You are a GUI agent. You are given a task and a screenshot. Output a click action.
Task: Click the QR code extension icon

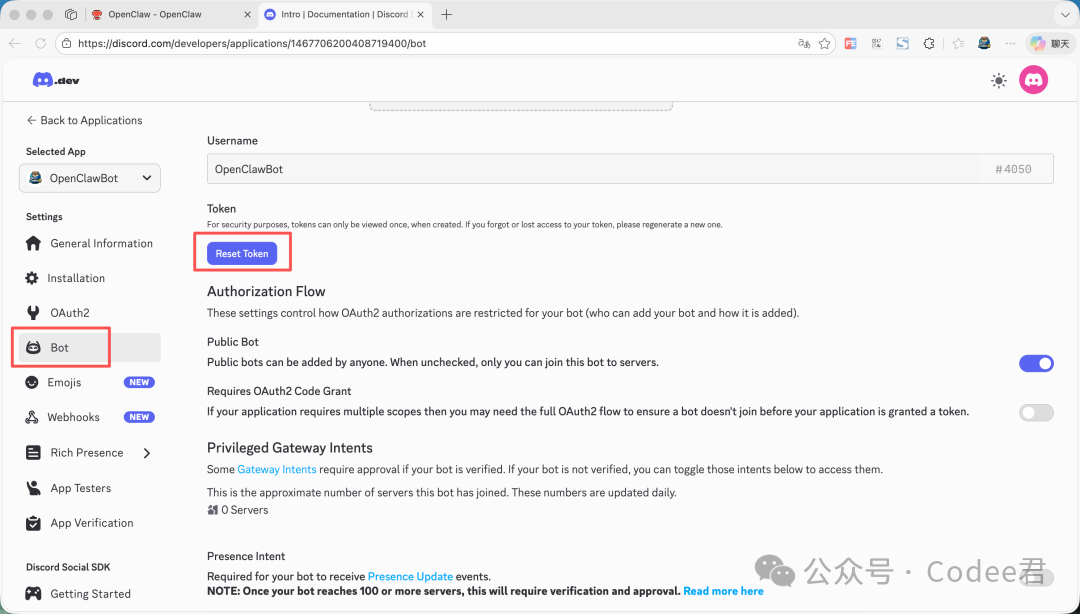(876, 43)
